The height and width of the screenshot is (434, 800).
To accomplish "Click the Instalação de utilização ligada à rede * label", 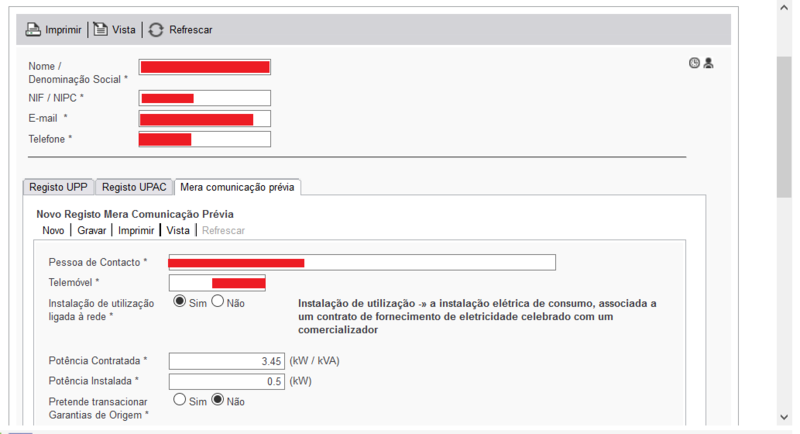I will click(101, 310).
